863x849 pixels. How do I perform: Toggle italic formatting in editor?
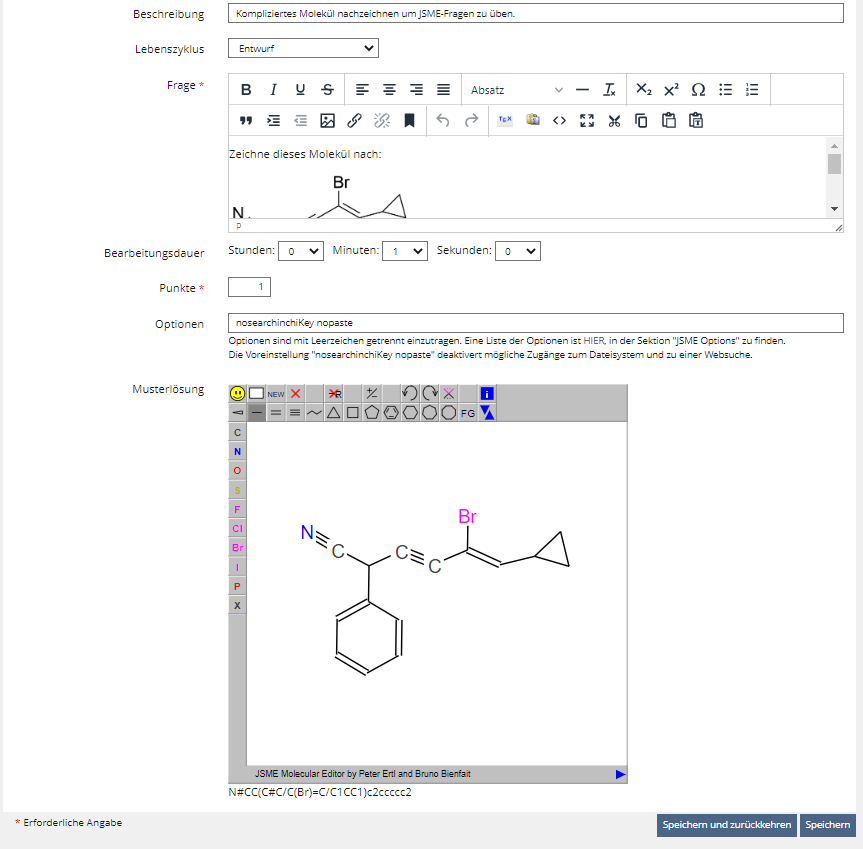pos(273,89)
